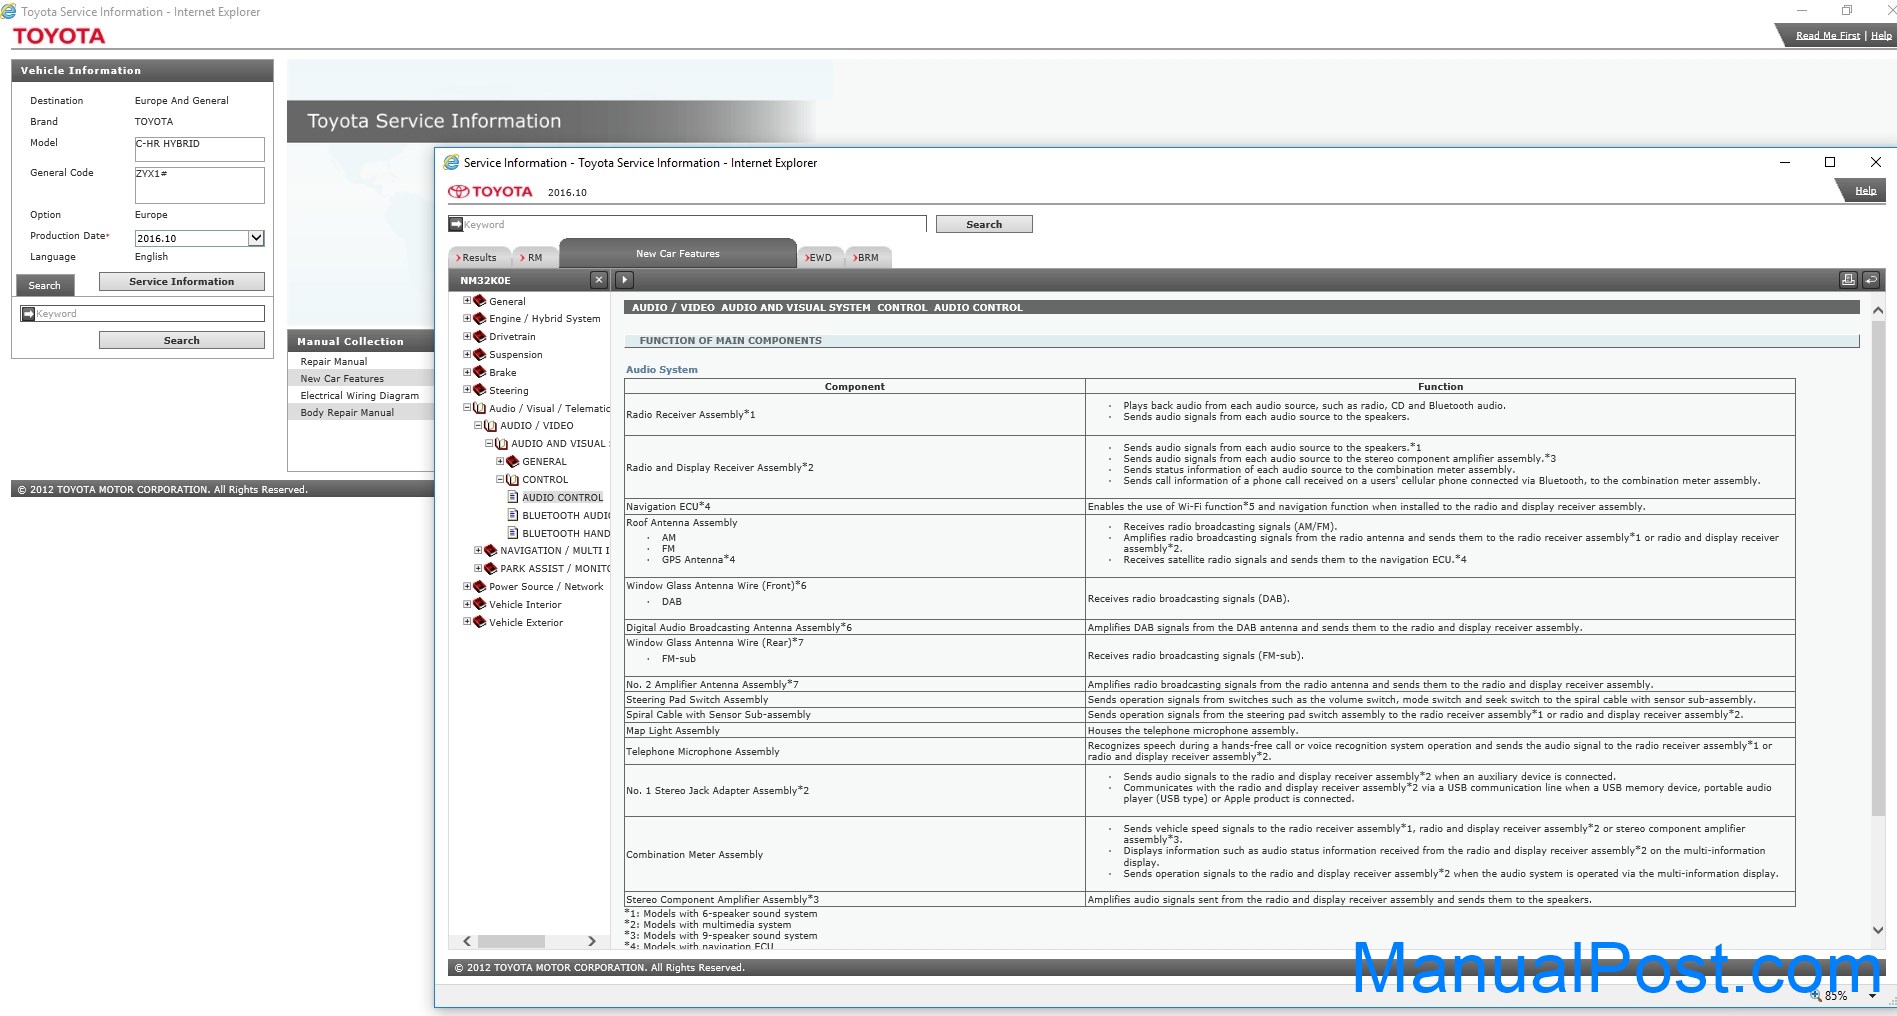
Task: Open the Read Me First link
Action: tap(1828, 36)
